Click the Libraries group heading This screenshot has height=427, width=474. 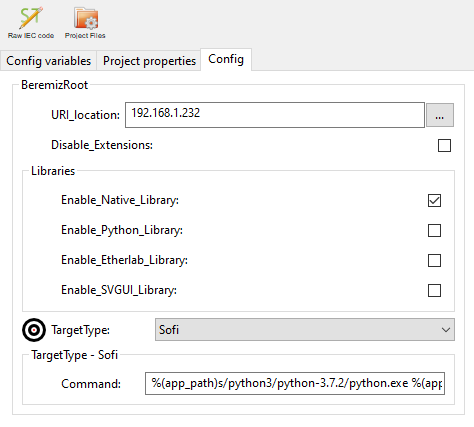(53, 171)
